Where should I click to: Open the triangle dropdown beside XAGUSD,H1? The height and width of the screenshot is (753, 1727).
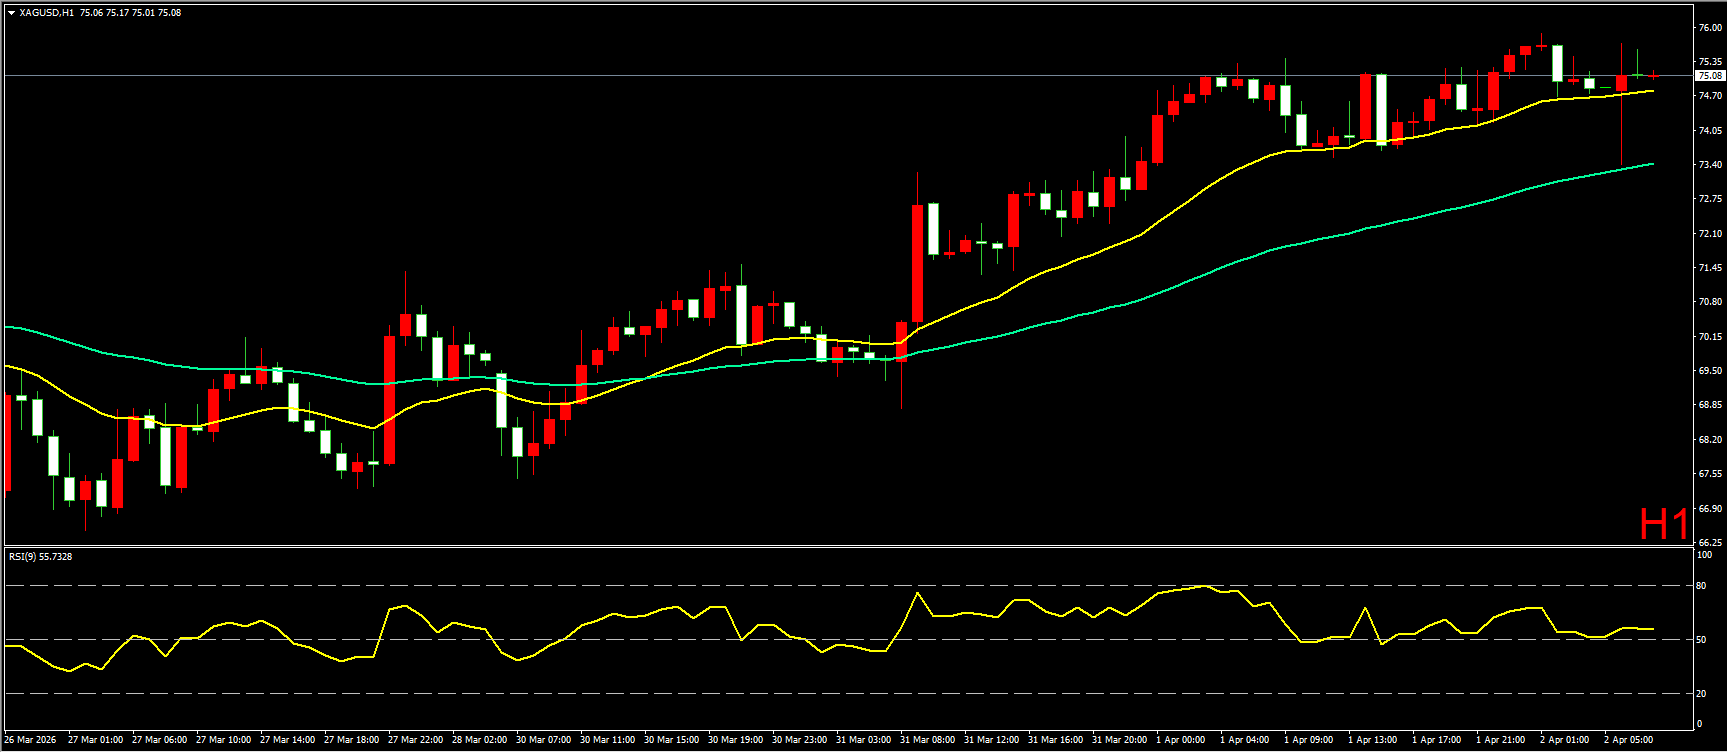[11, 13]
